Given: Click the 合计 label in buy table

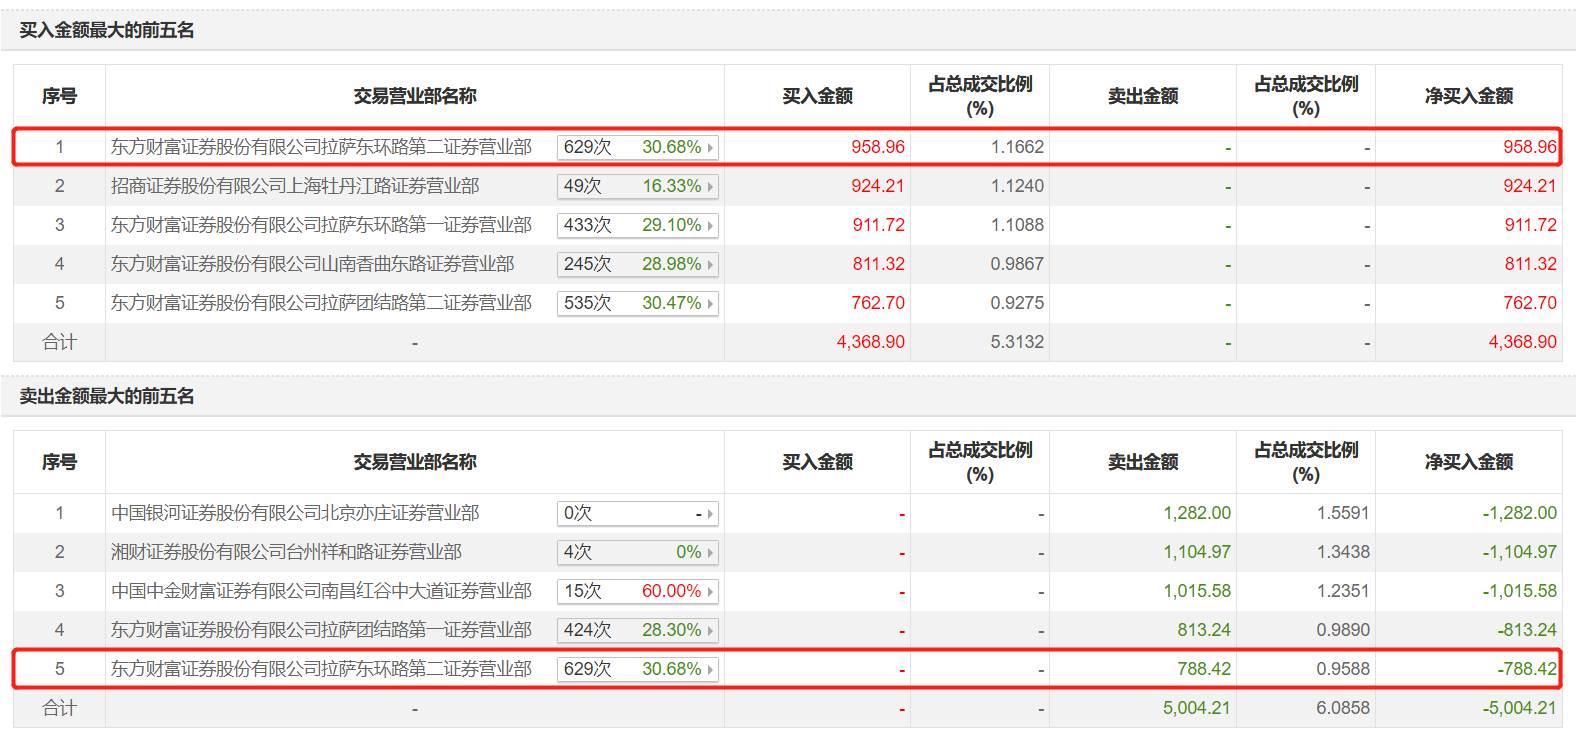Looking at the screenshot, I should (x=59, y=342).
